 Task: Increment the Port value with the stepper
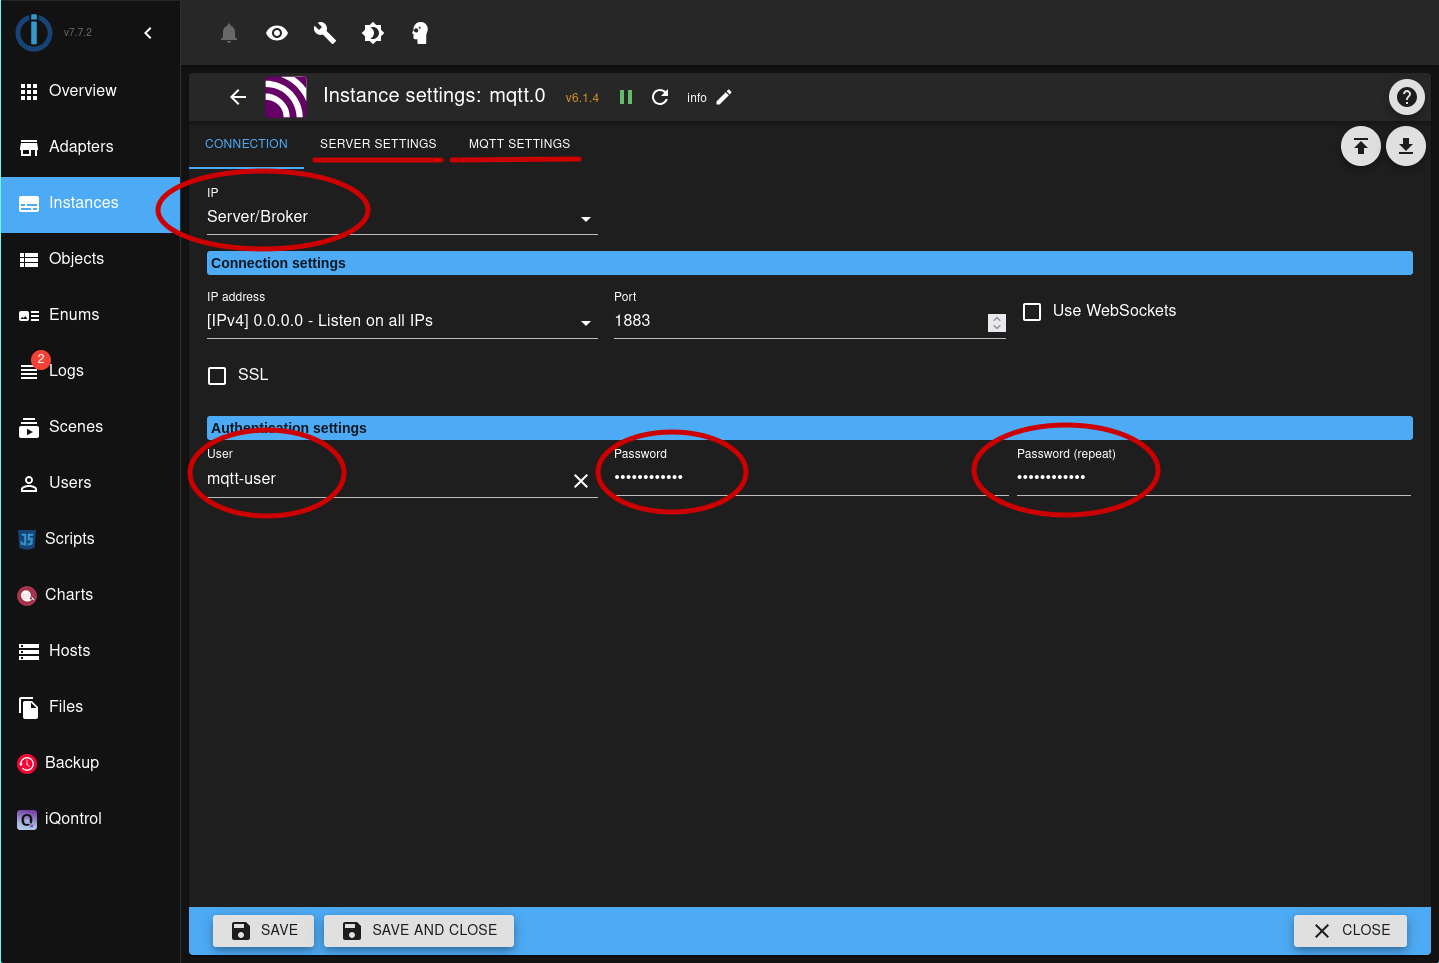coord(996,318)
